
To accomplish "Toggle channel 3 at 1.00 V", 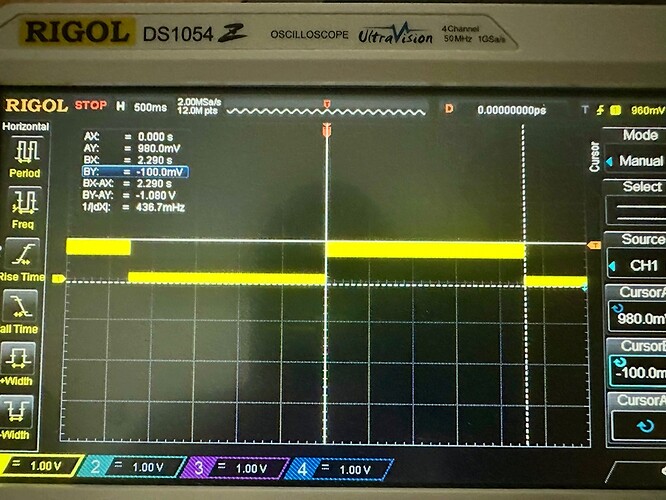I will pyautogui.click(x=233, y=467).
